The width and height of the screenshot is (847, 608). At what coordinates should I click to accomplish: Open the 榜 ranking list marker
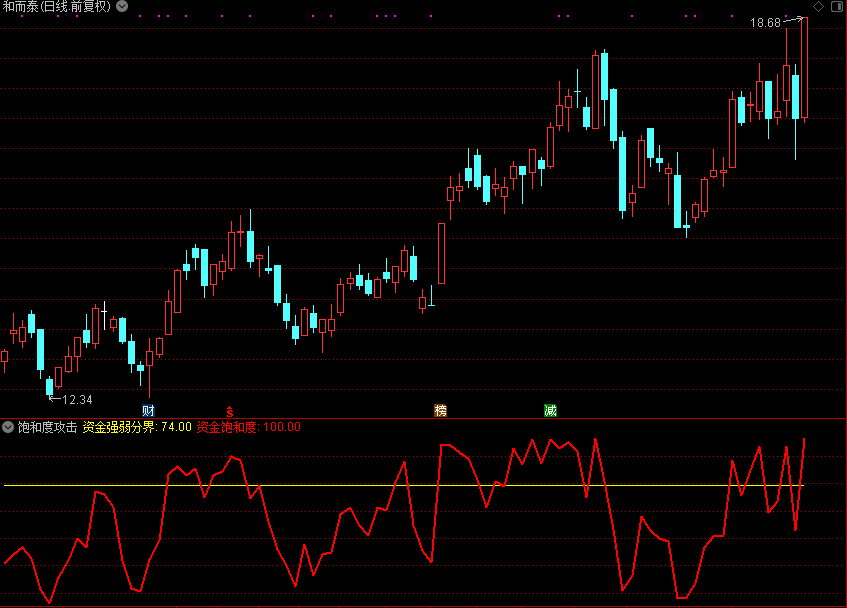pyautogui.click(x=440, y=410)
